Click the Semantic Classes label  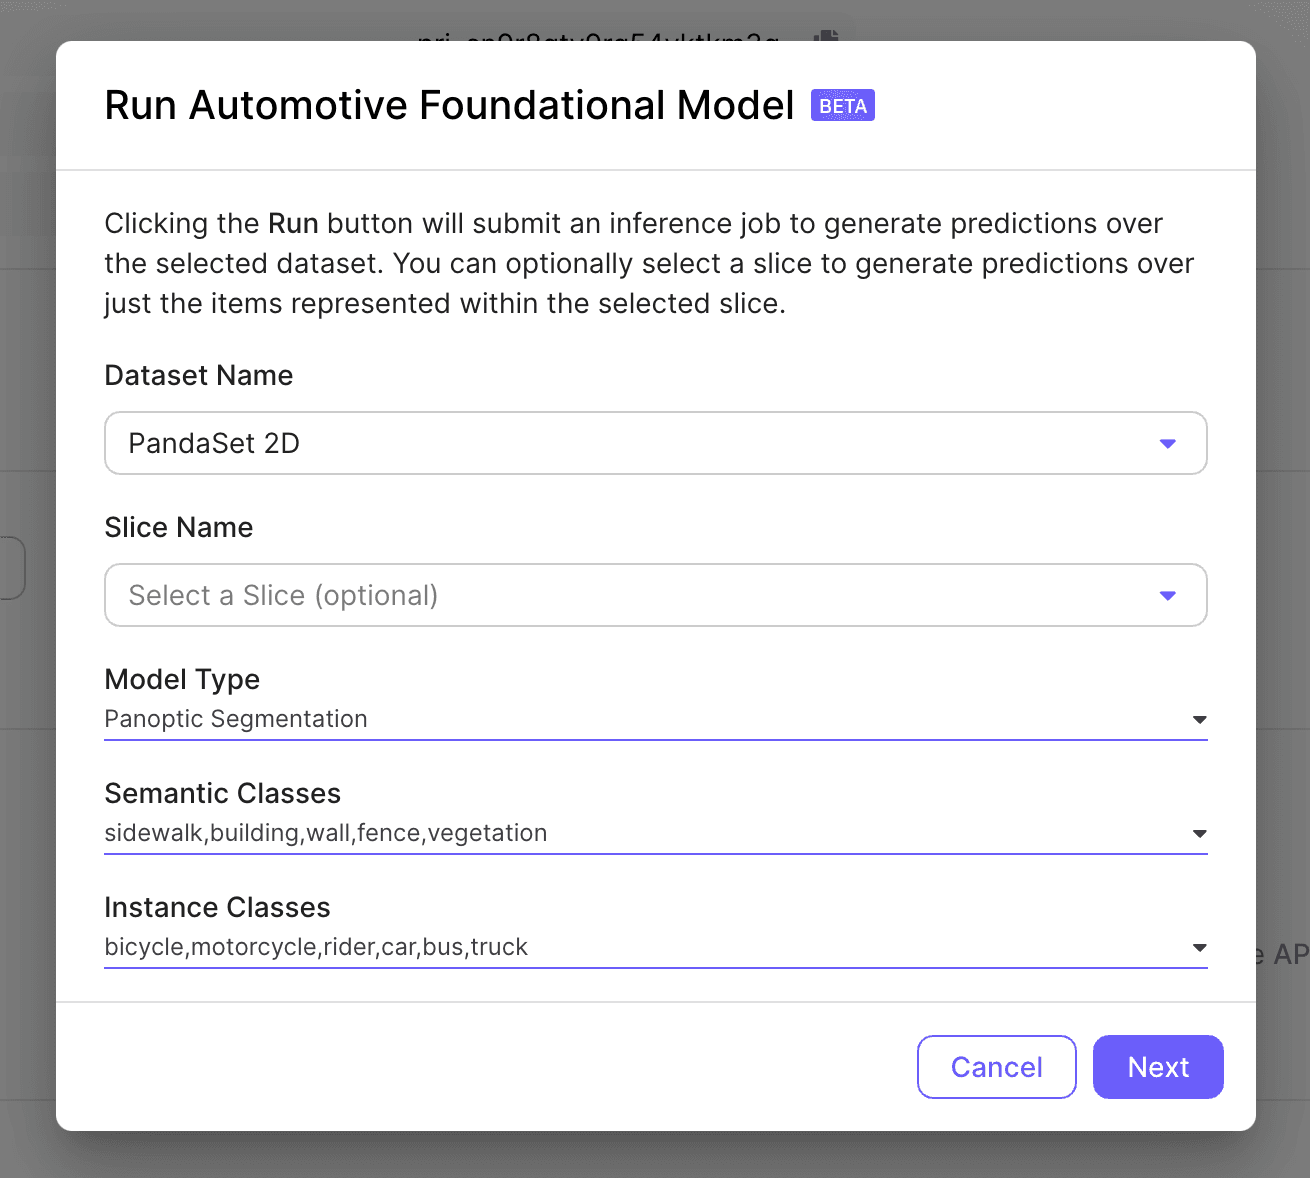point(222,794)
